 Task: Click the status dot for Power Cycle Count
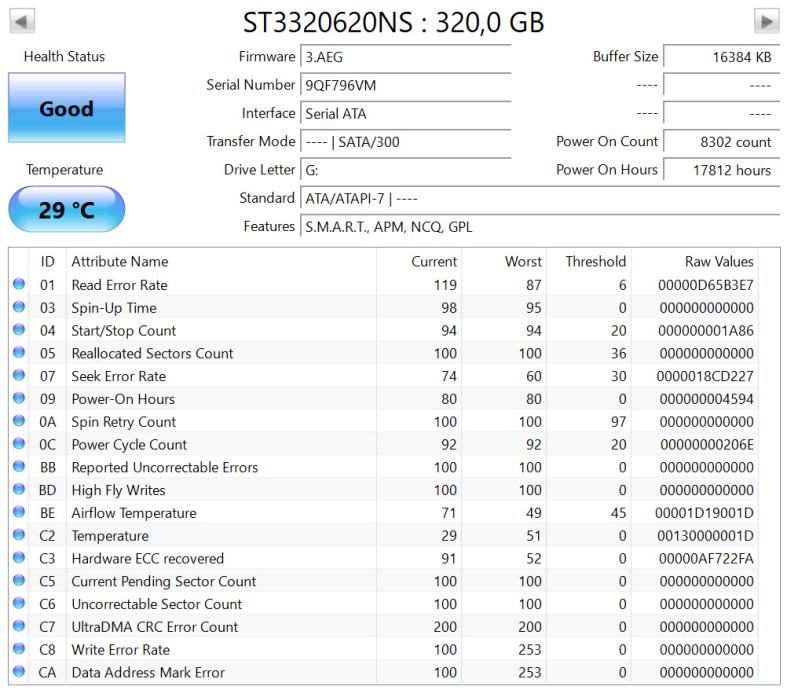(x=19, y=444)
